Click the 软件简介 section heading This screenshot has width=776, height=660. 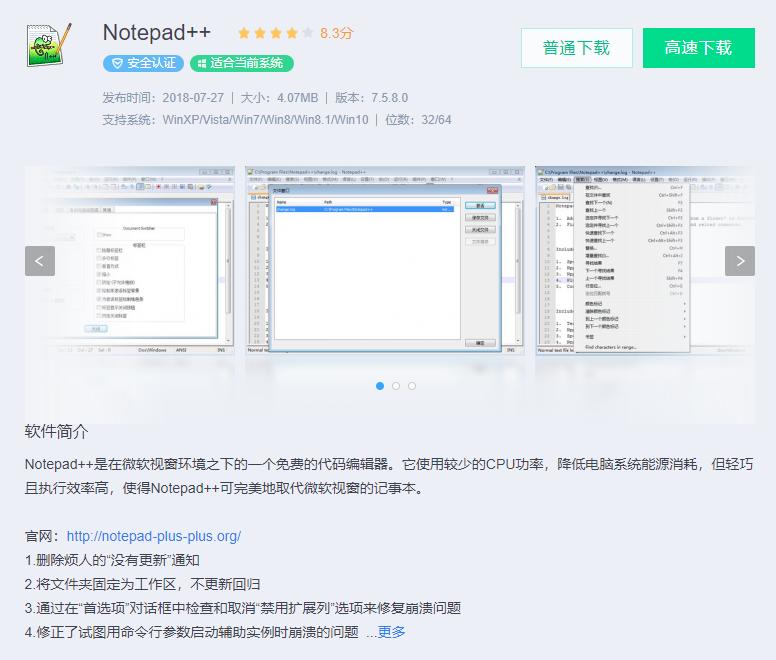click(56, 431)
